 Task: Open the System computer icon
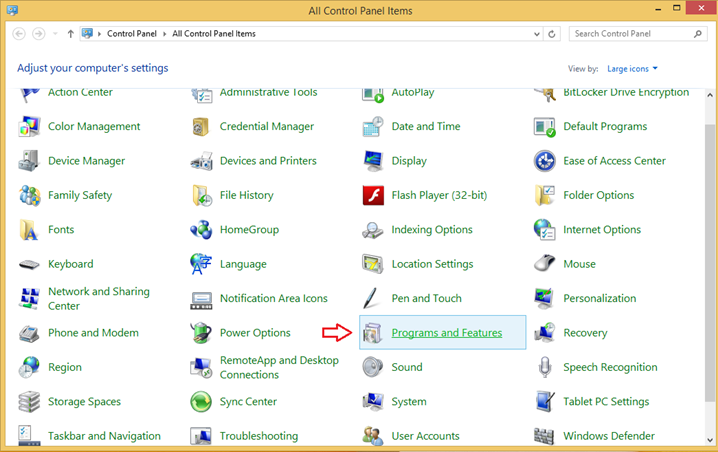[x=373, y=402]
